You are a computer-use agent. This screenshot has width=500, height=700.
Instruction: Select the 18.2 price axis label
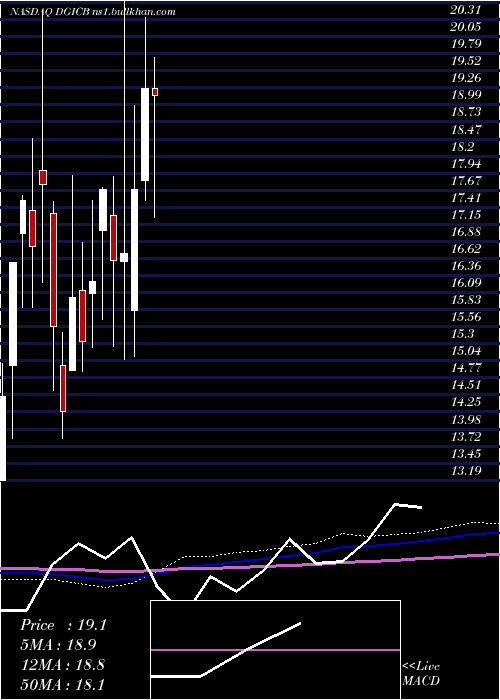(x=462, y=146)
